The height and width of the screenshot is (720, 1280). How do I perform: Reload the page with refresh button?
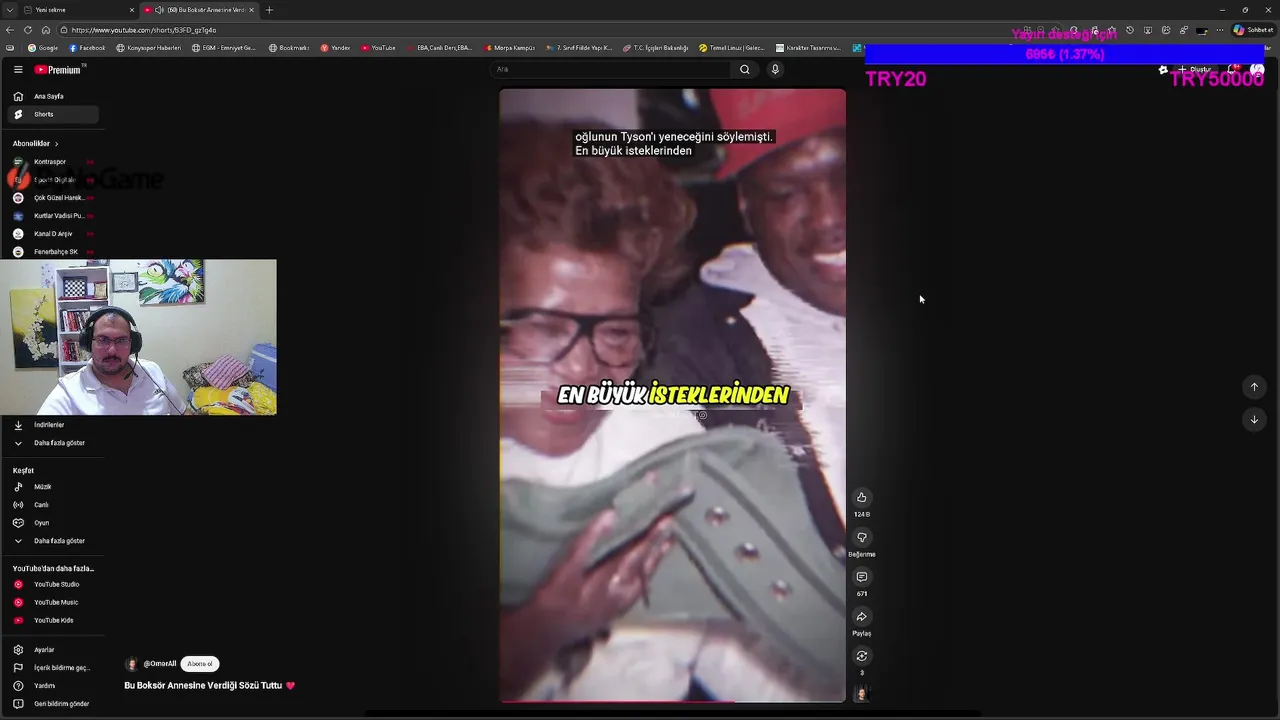(x=28, y=30)
